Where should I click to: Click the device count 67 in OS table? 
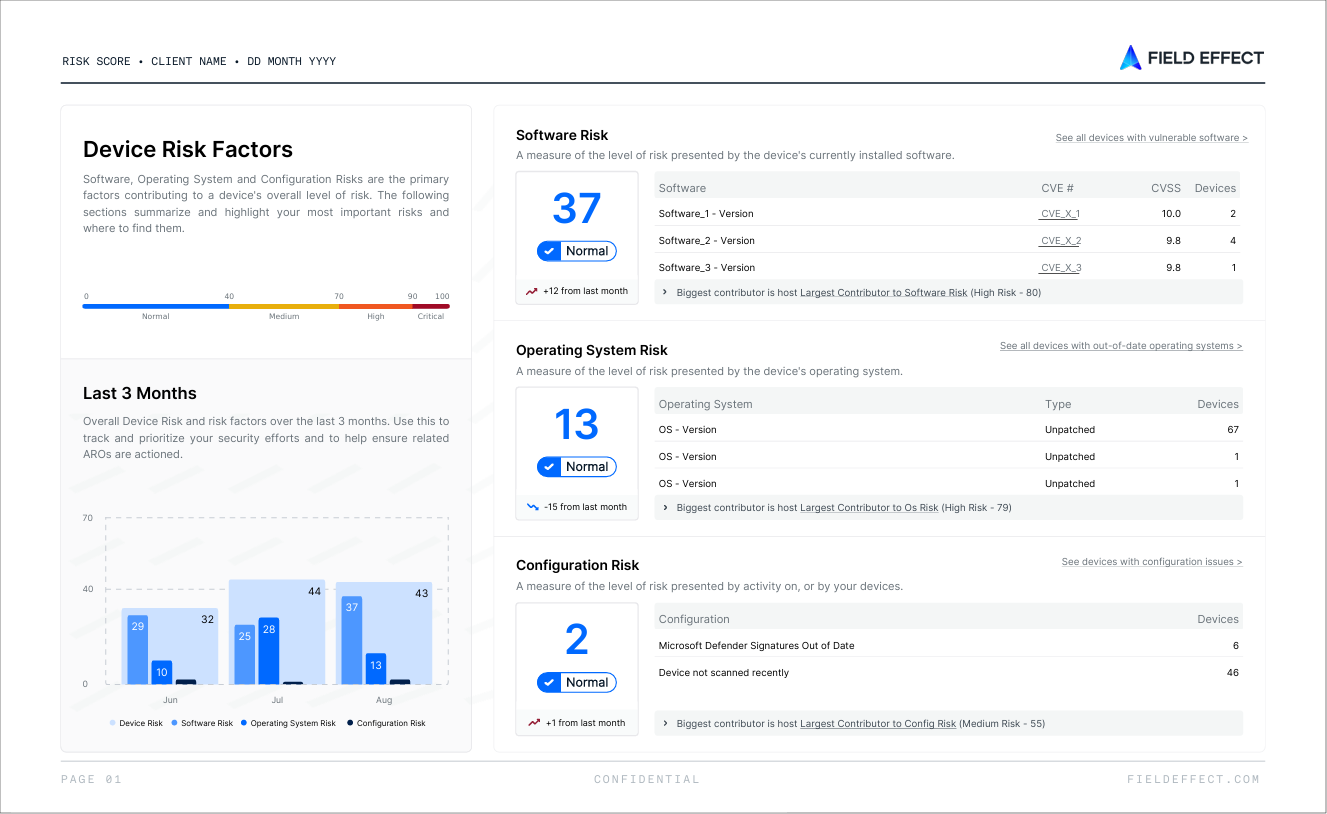pyautogui.click(x=1233, y=430)
